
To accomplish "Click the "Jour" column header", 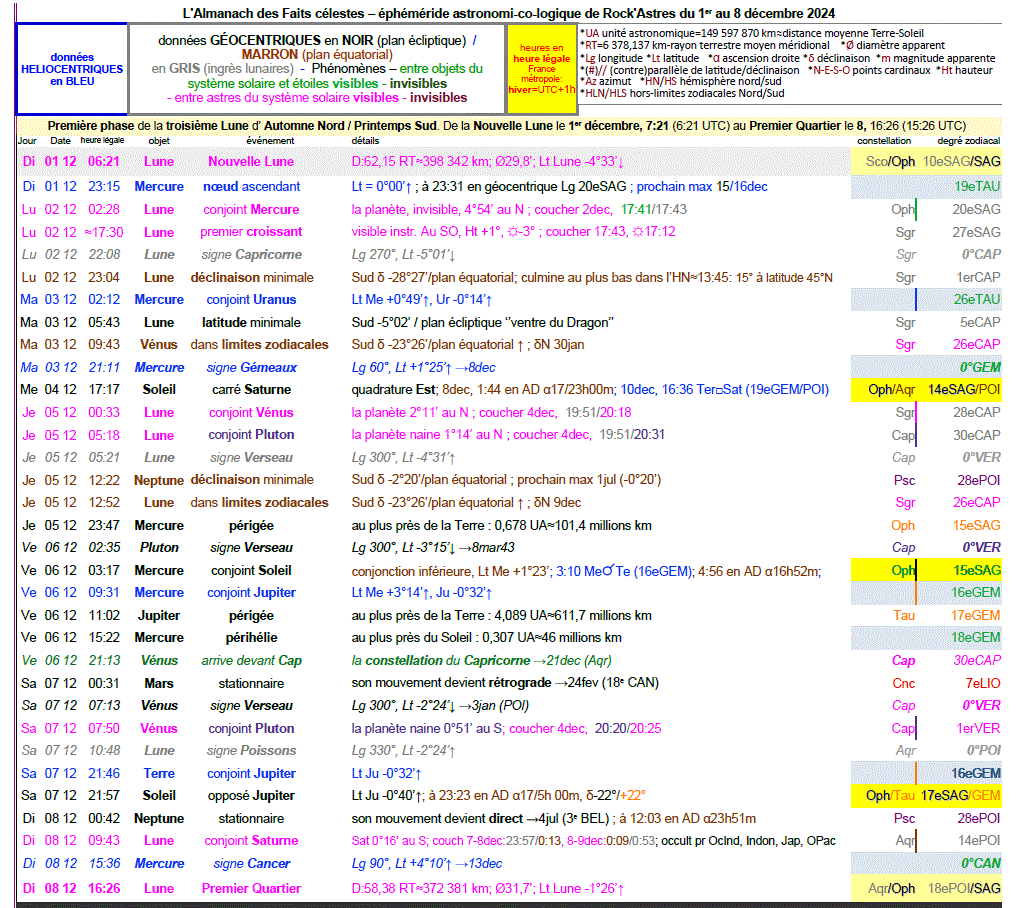I will pos(27,140).
